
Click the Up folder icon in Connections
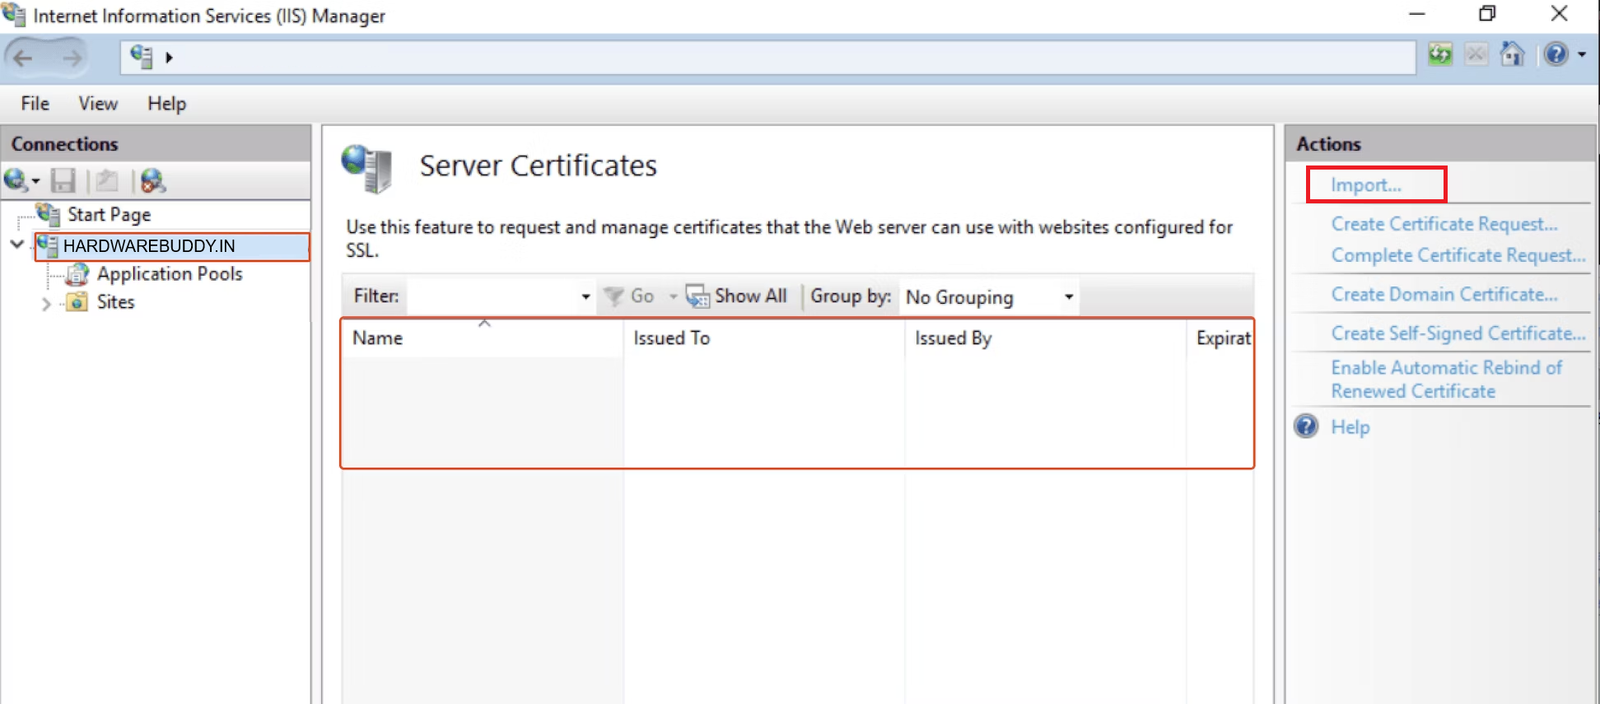107,180
